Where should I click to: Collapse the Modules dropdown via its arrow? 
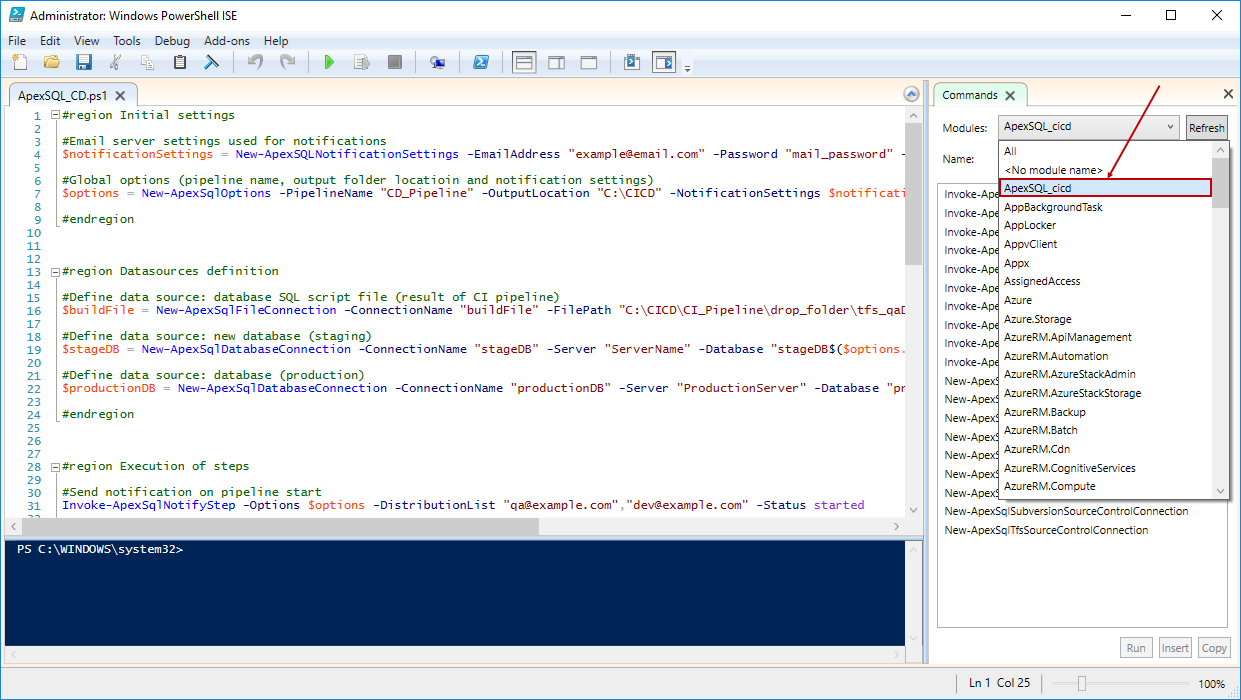[x=1171, y=127]
